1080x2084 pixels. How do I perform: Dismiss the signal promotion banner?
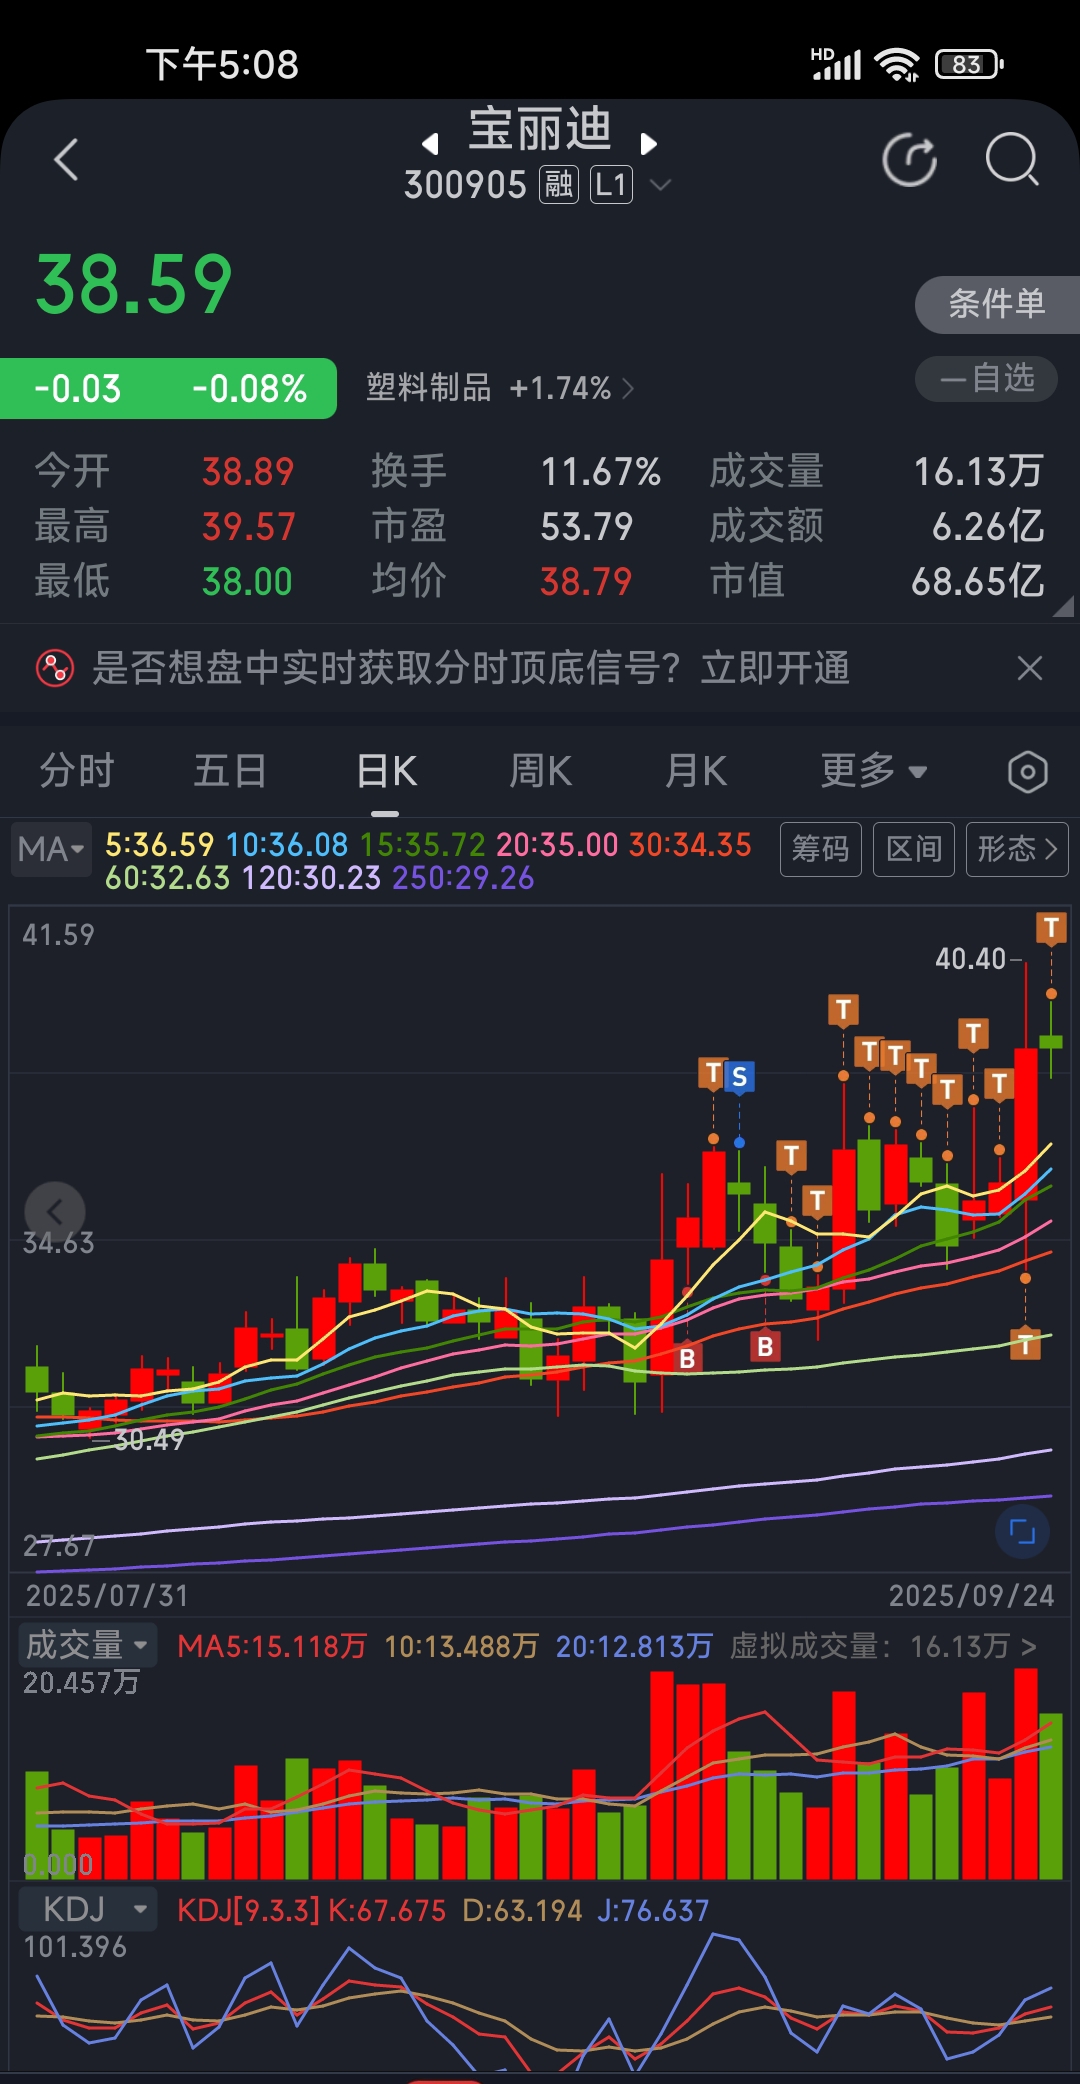click(1030, 668)
